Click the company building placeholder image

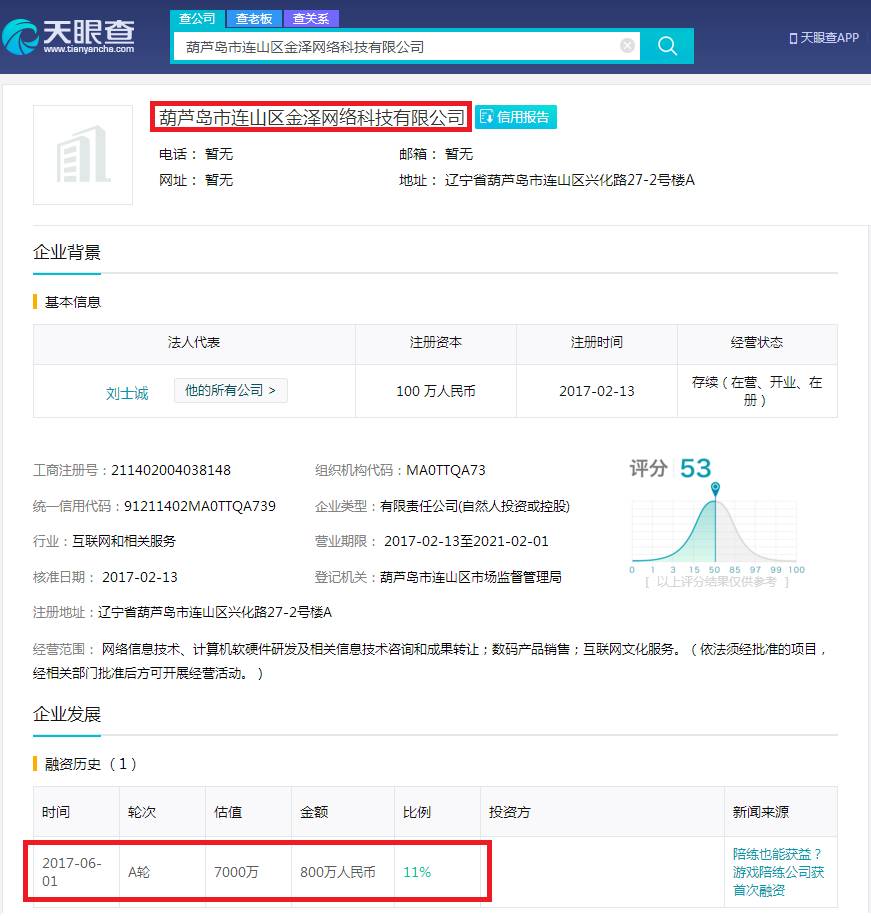83,155
